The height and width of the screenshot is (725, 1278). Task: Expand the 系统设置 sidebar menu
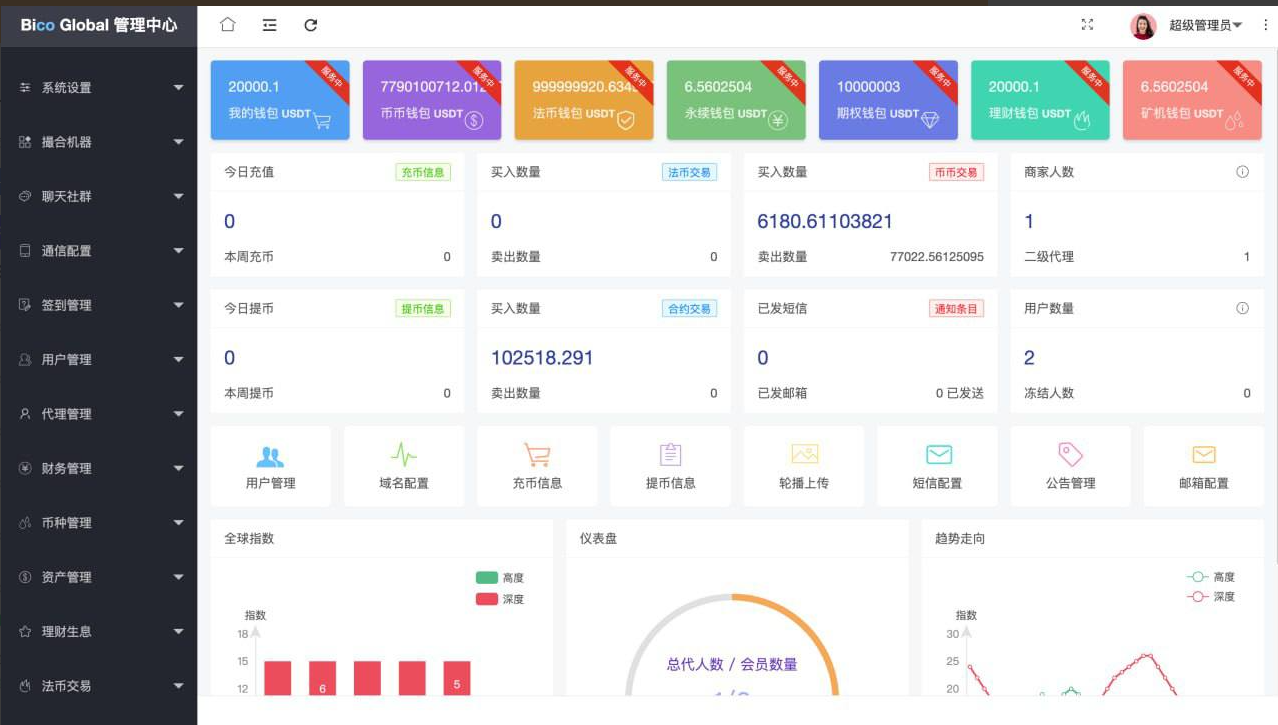point(98,88)
